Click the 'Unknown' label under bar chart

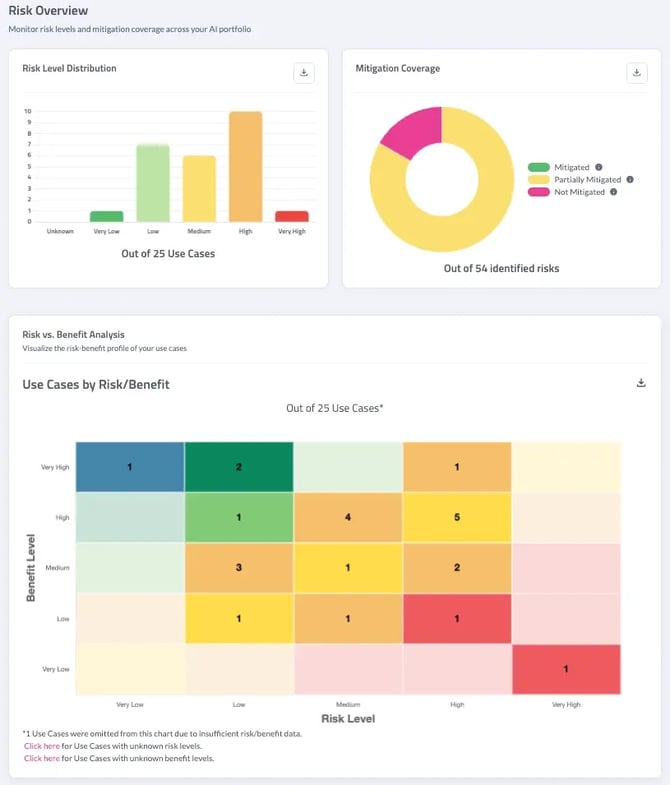[60, 231]
